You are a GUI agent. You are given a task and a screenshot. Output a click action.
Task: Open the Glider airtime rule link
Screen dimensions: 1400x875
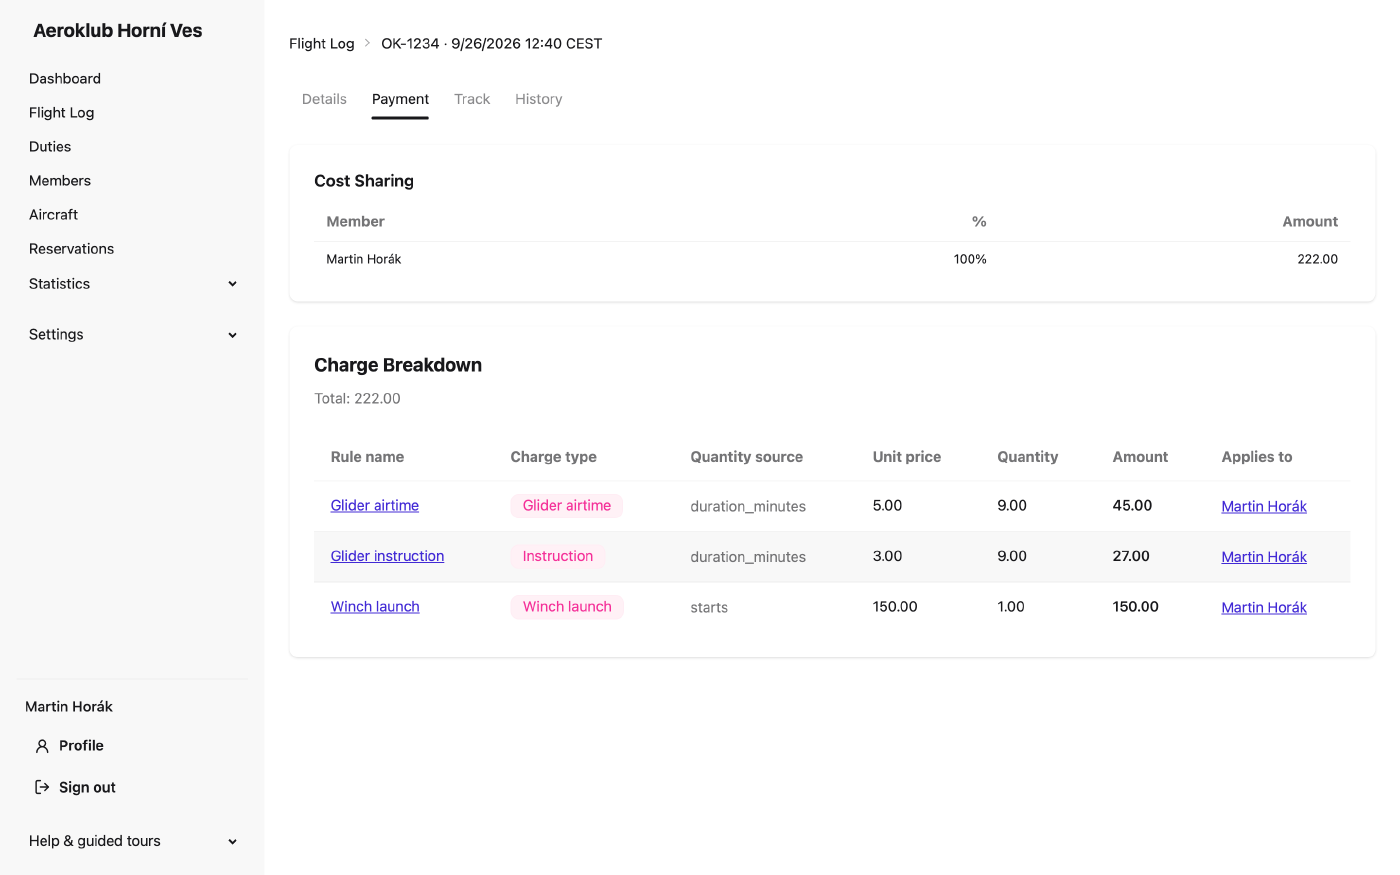coord(375,506)
